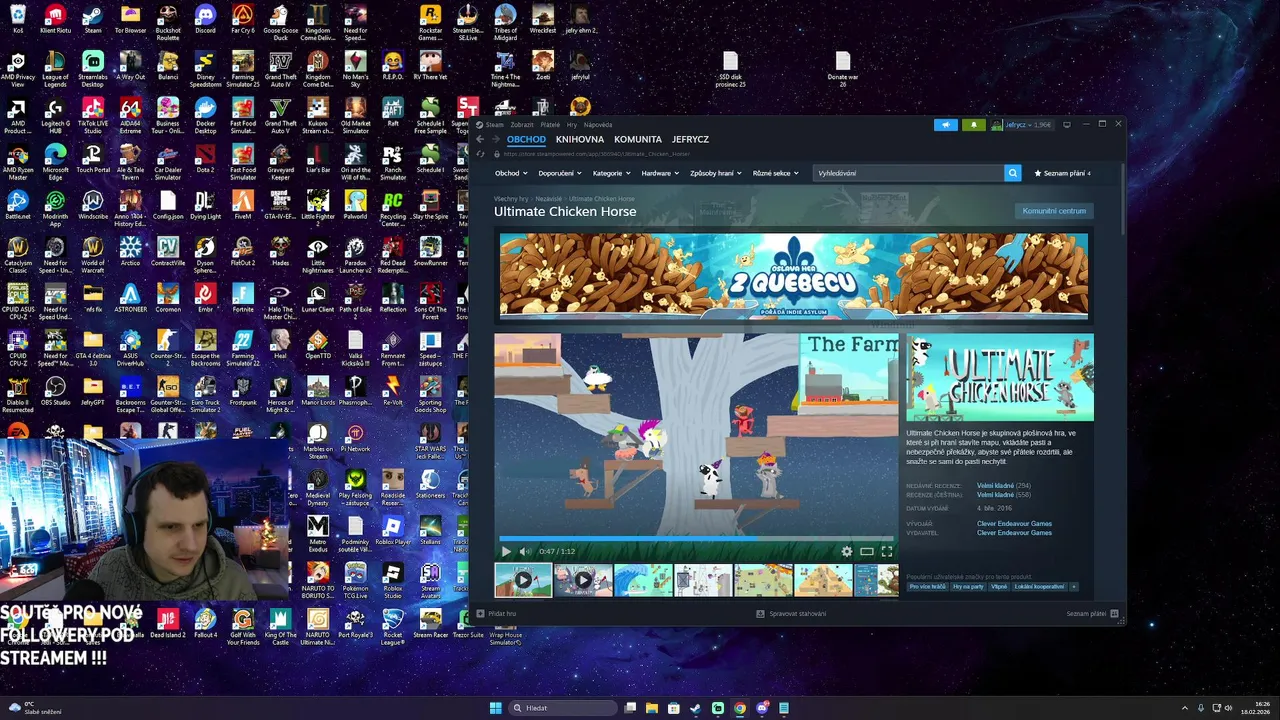Image resolution: width=1280 pixels, height=720 pixels.
Task: Select the Palworld desktop icon
Action: [355, 205]
